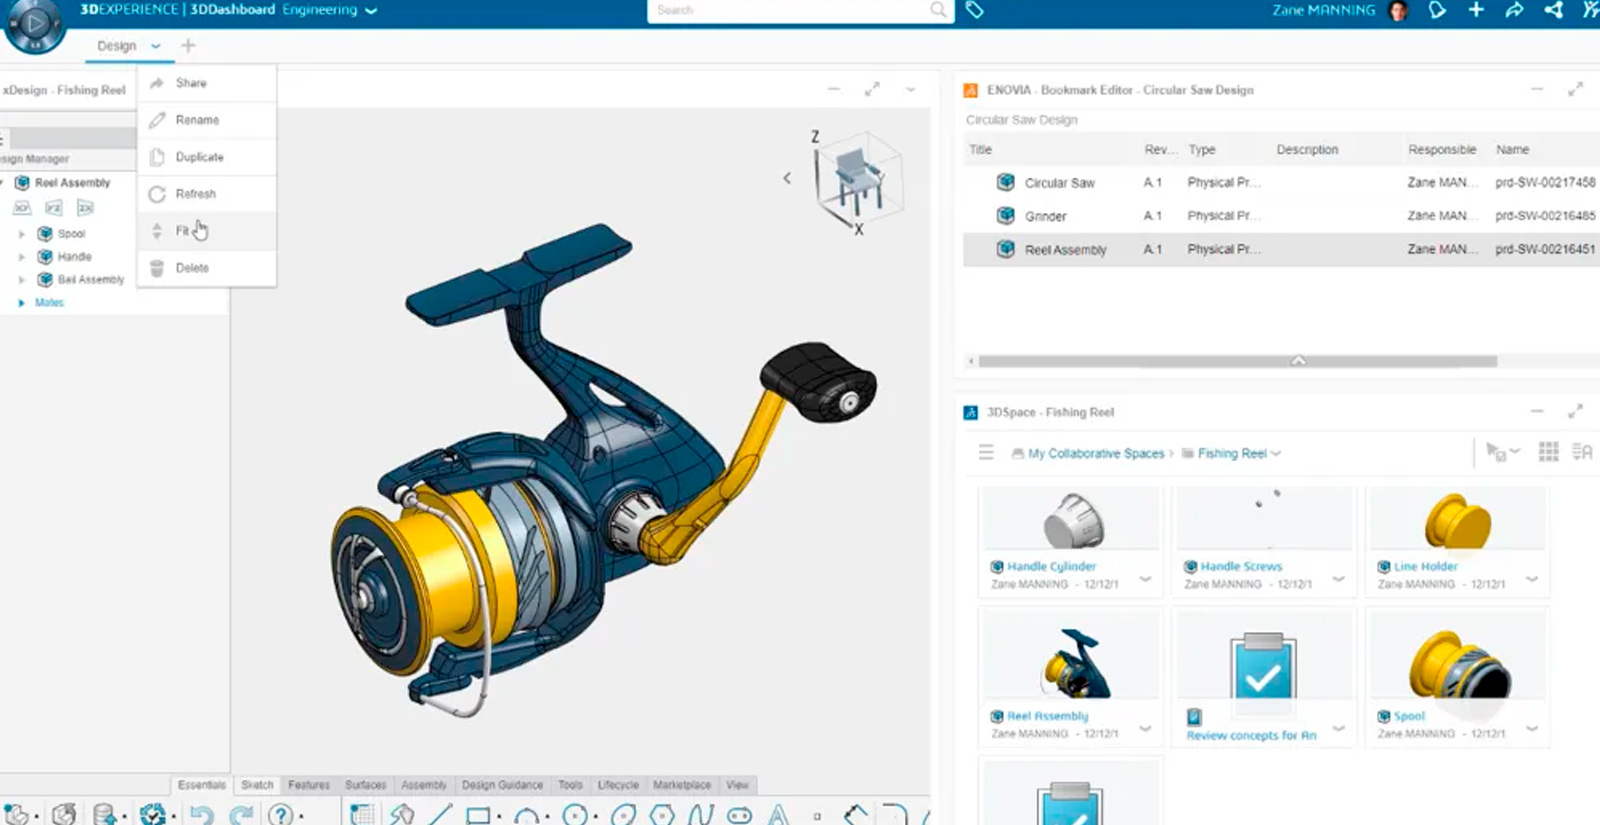Expand the Spool tree node
This screenshot has height=825, width=1600.
[22, 234]
